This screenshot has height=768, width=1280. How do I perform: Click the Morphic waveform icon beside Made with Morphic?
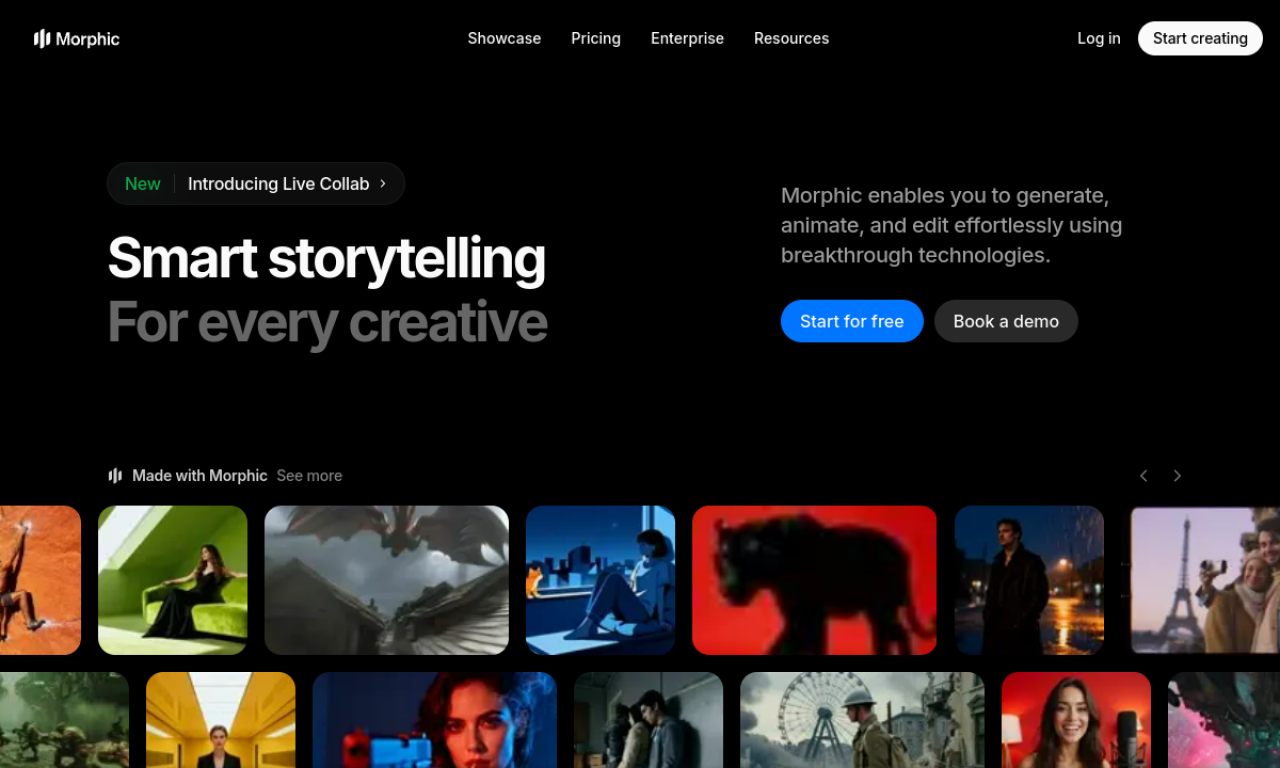pos(115,475)
